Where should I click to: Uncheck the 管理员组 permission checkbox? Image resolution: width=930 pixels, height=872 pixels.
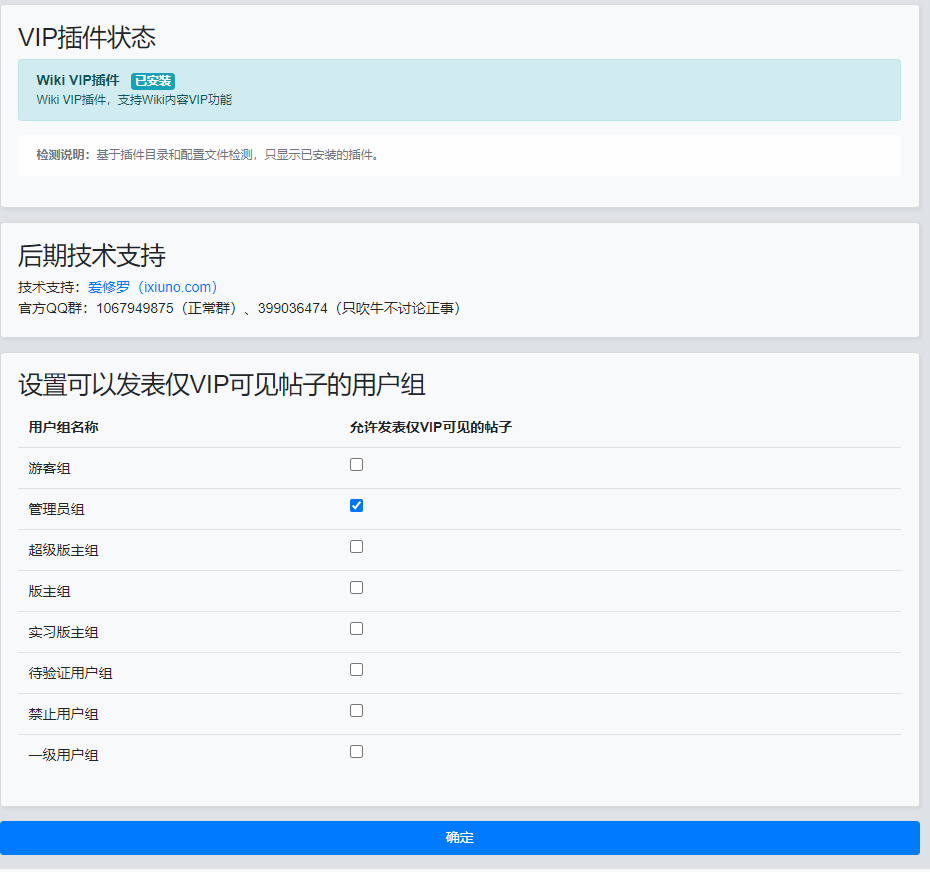click(356, 506)
